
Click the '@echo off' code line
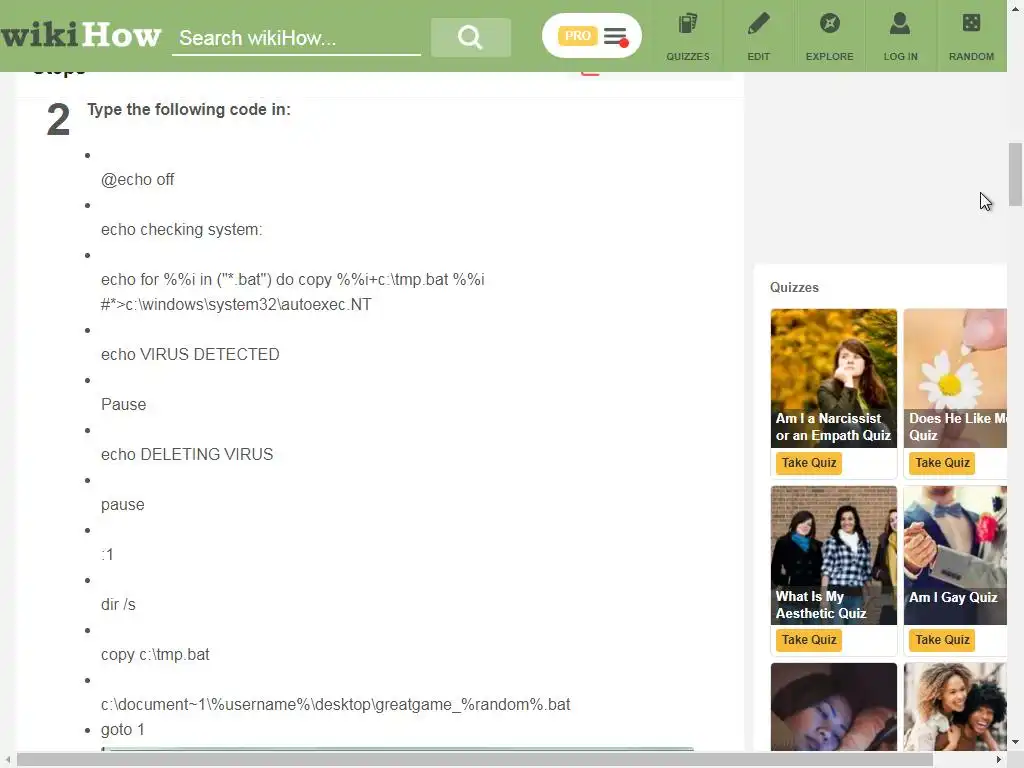click(x=137, y=180)
